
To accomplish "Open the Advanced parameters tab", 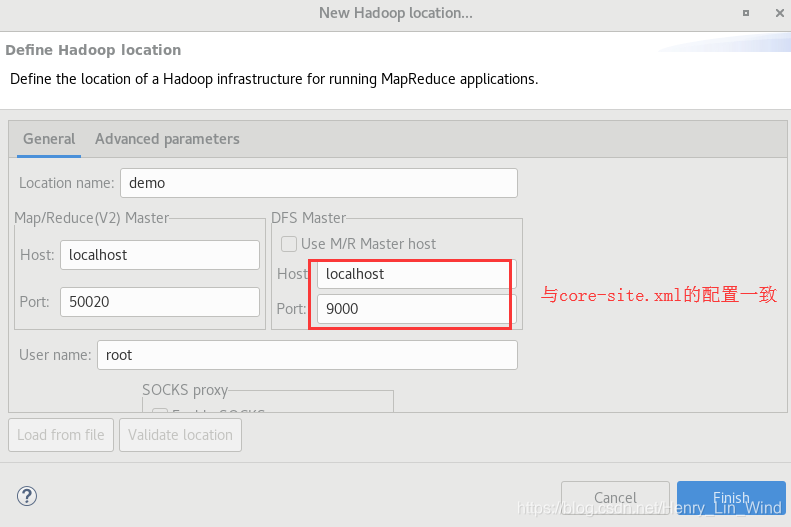I will (x=167, y=139).
